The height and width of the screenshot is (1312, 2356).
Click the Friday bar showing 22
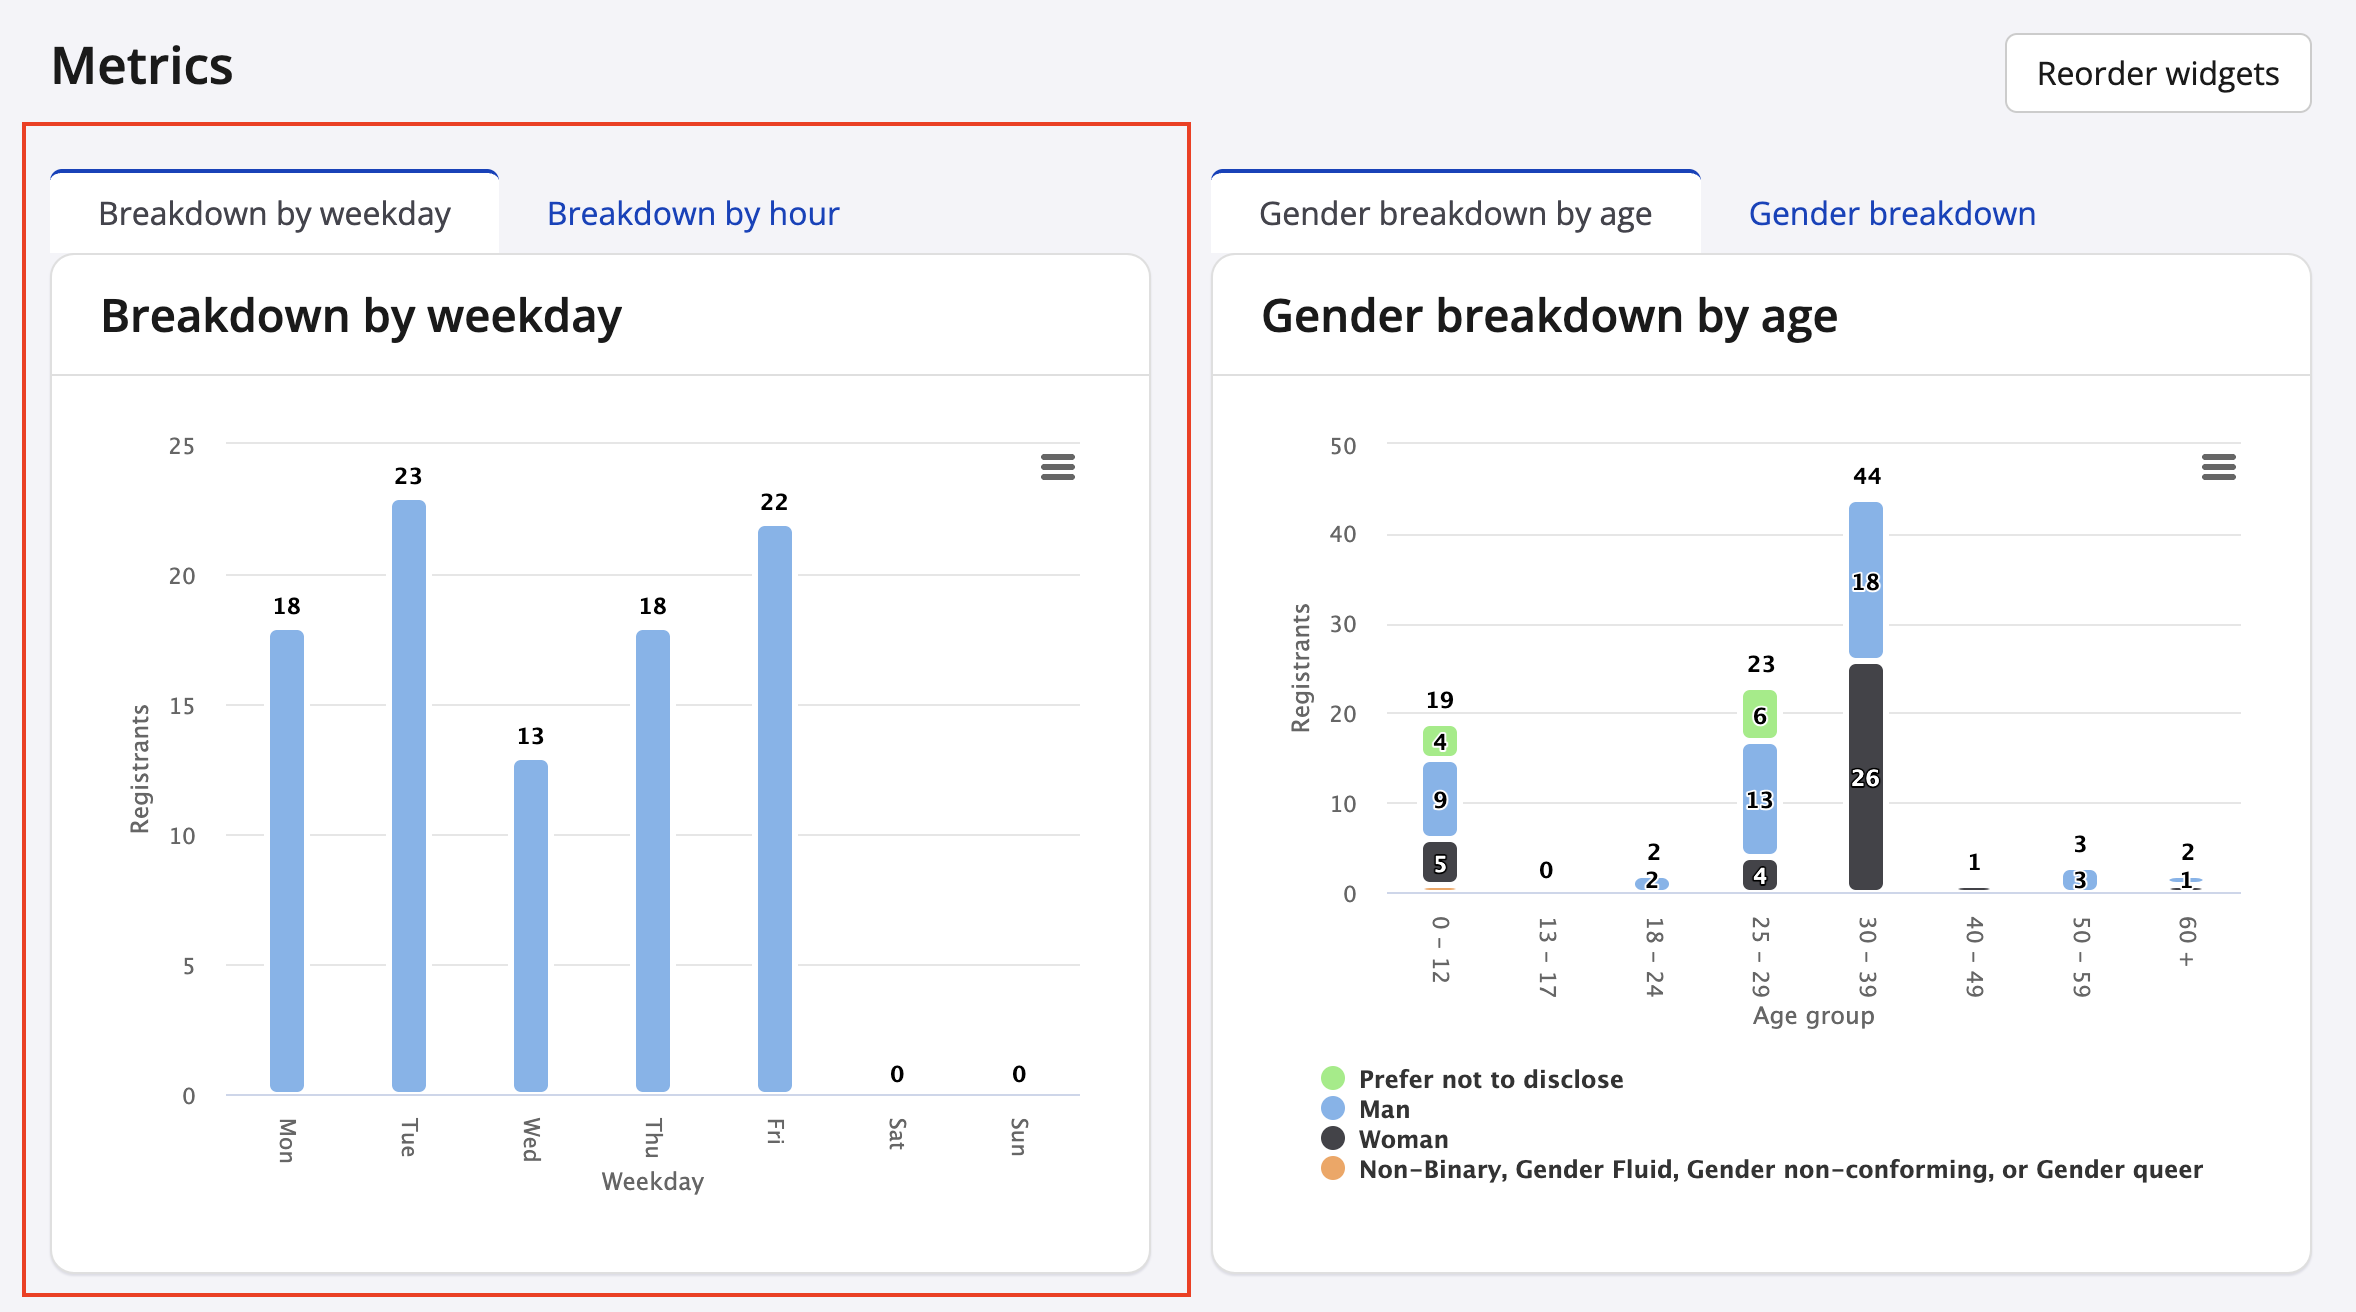pyautogui.click(x=774, y=808)
